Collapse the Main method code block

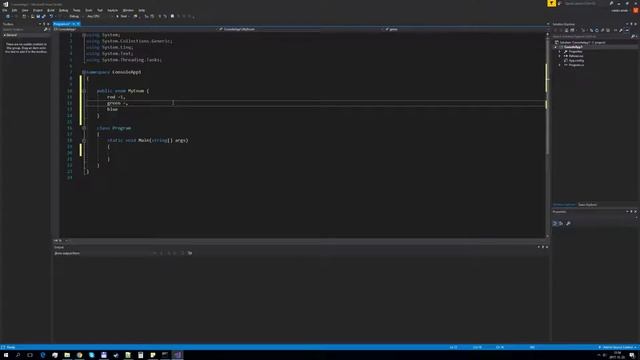tap(84, 140)
